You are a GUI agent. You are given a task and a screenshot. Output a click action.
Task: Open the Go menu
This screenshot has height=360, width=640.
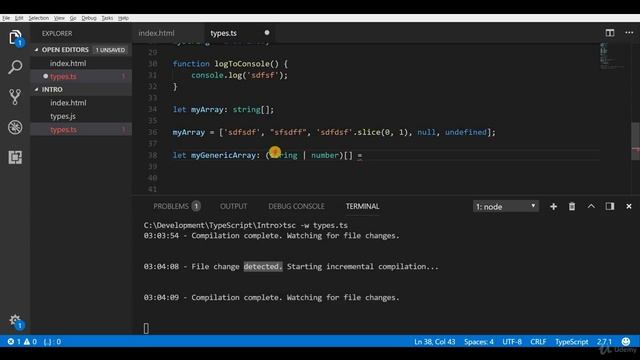click(x=73, y=18)
